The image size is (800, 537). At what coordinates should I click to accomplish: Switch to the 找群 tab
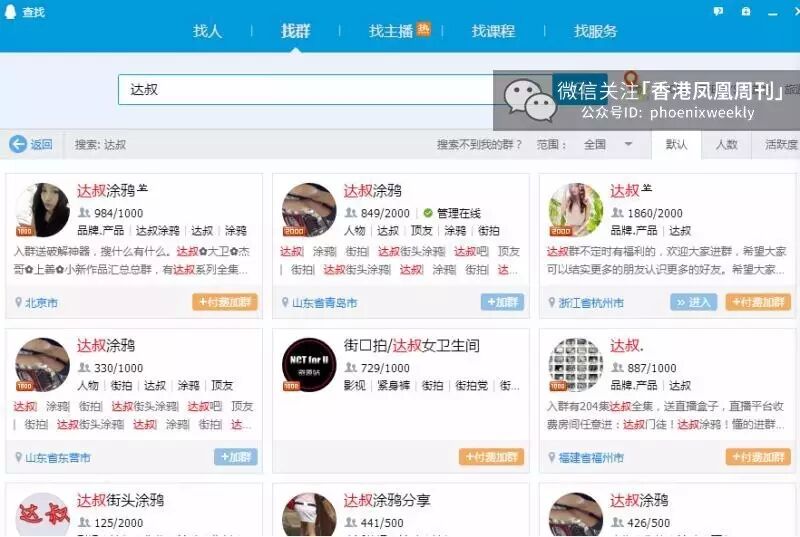[295, 31]
